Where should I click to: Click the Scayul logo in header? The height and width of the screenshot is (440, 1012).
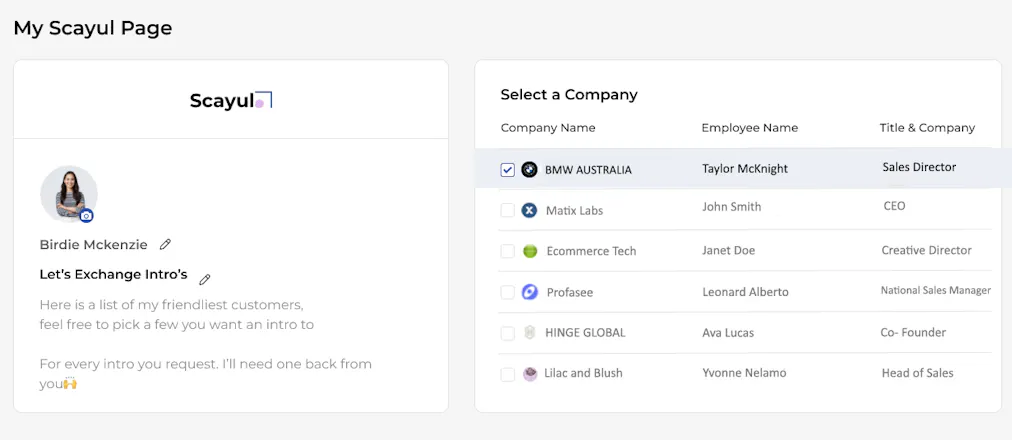click(231, 100)
